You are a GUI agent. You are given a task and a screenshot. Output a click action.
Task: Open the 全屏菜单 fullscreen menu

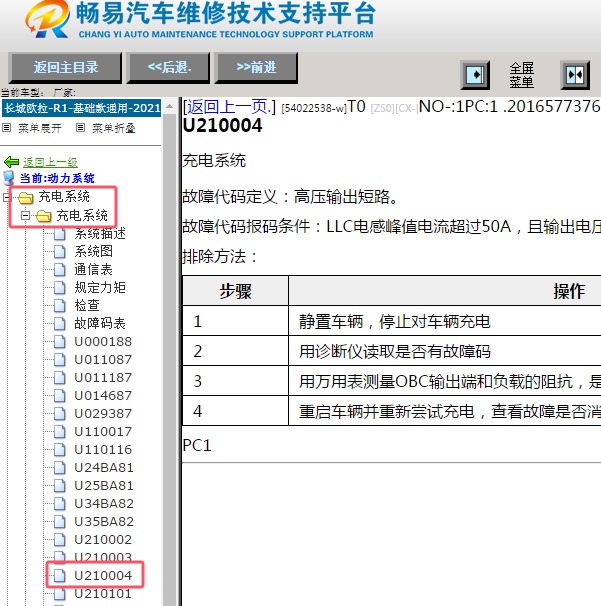click(521, 75)
